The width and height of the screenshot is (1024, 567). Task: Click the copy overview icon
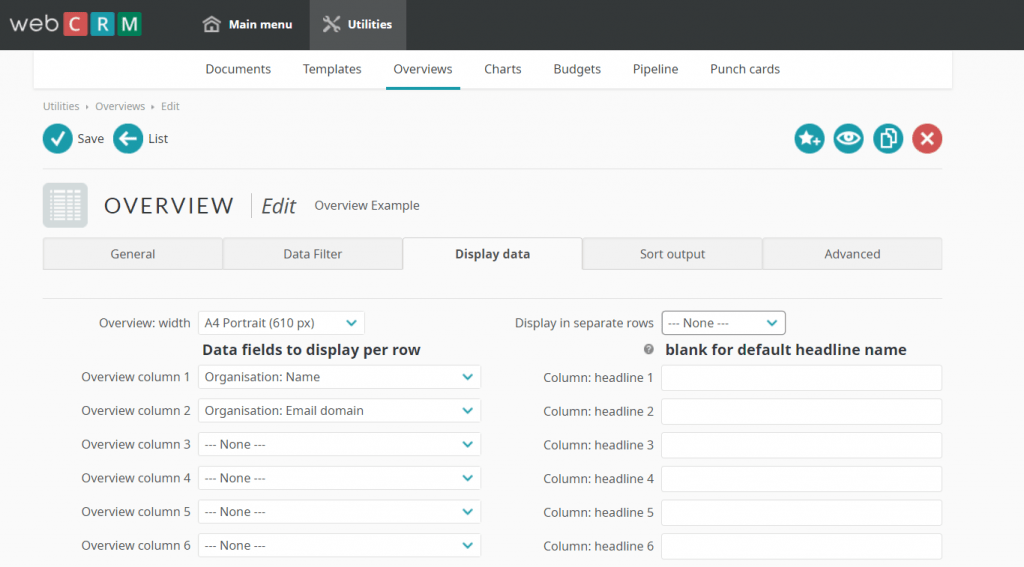pyautogui.click(x=888, y=139)
